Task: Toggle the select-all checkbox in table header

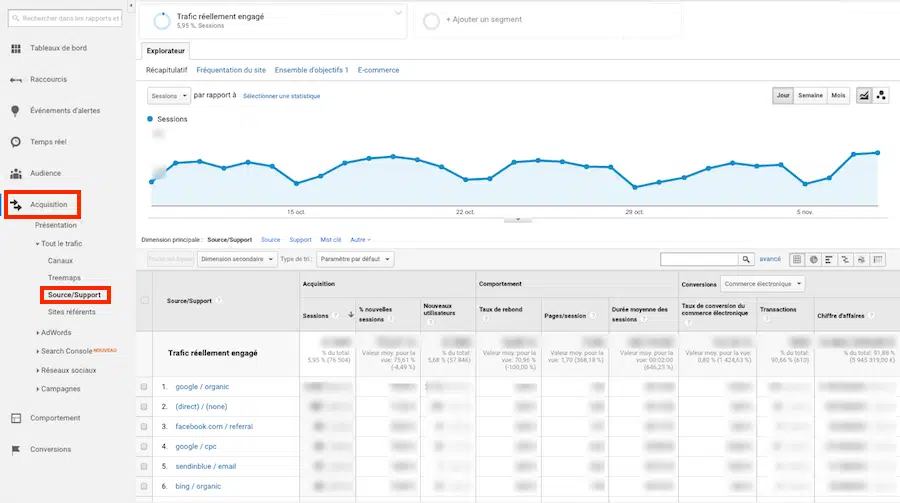Action: click(145, 300)
